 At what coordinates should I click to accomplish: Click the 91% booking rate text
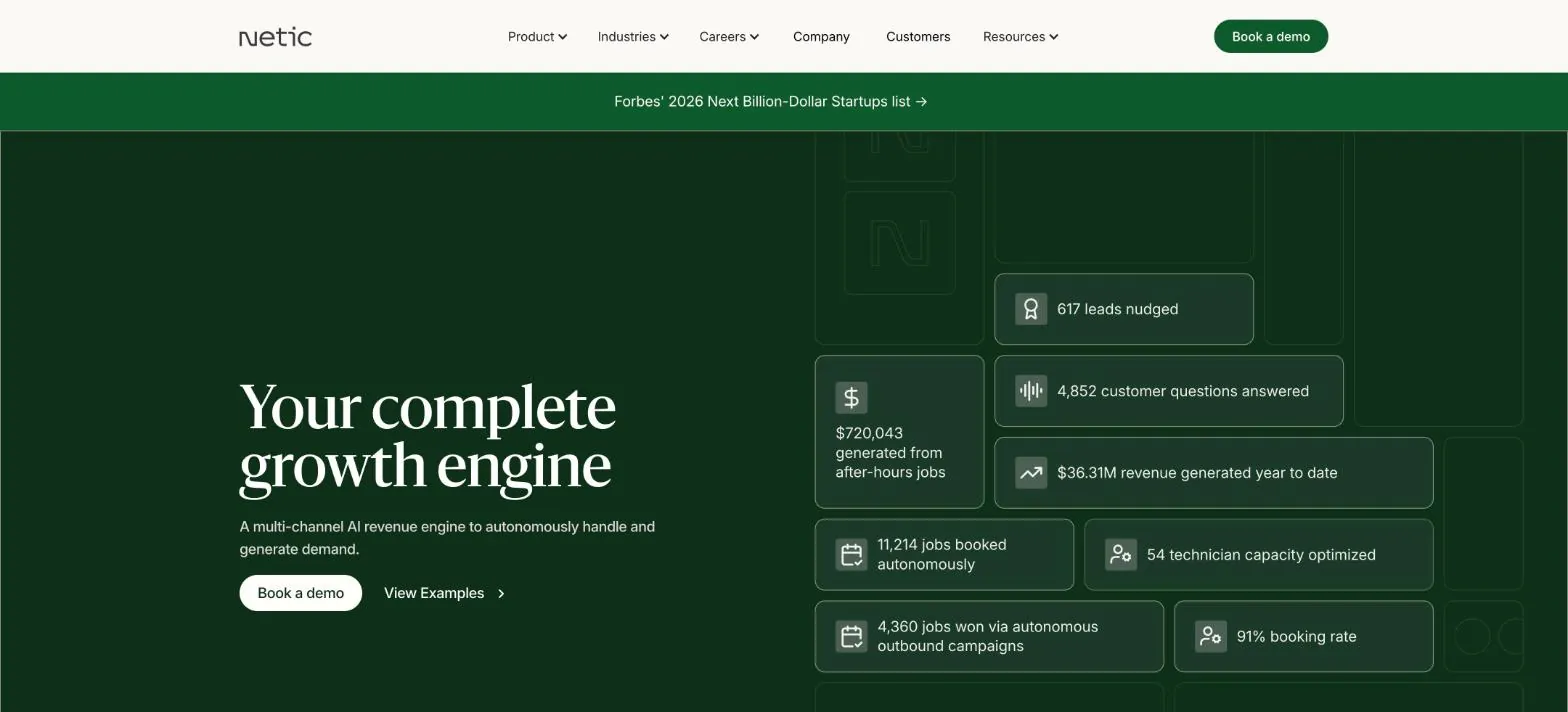pyautogui.click(x=1296, y=636)
